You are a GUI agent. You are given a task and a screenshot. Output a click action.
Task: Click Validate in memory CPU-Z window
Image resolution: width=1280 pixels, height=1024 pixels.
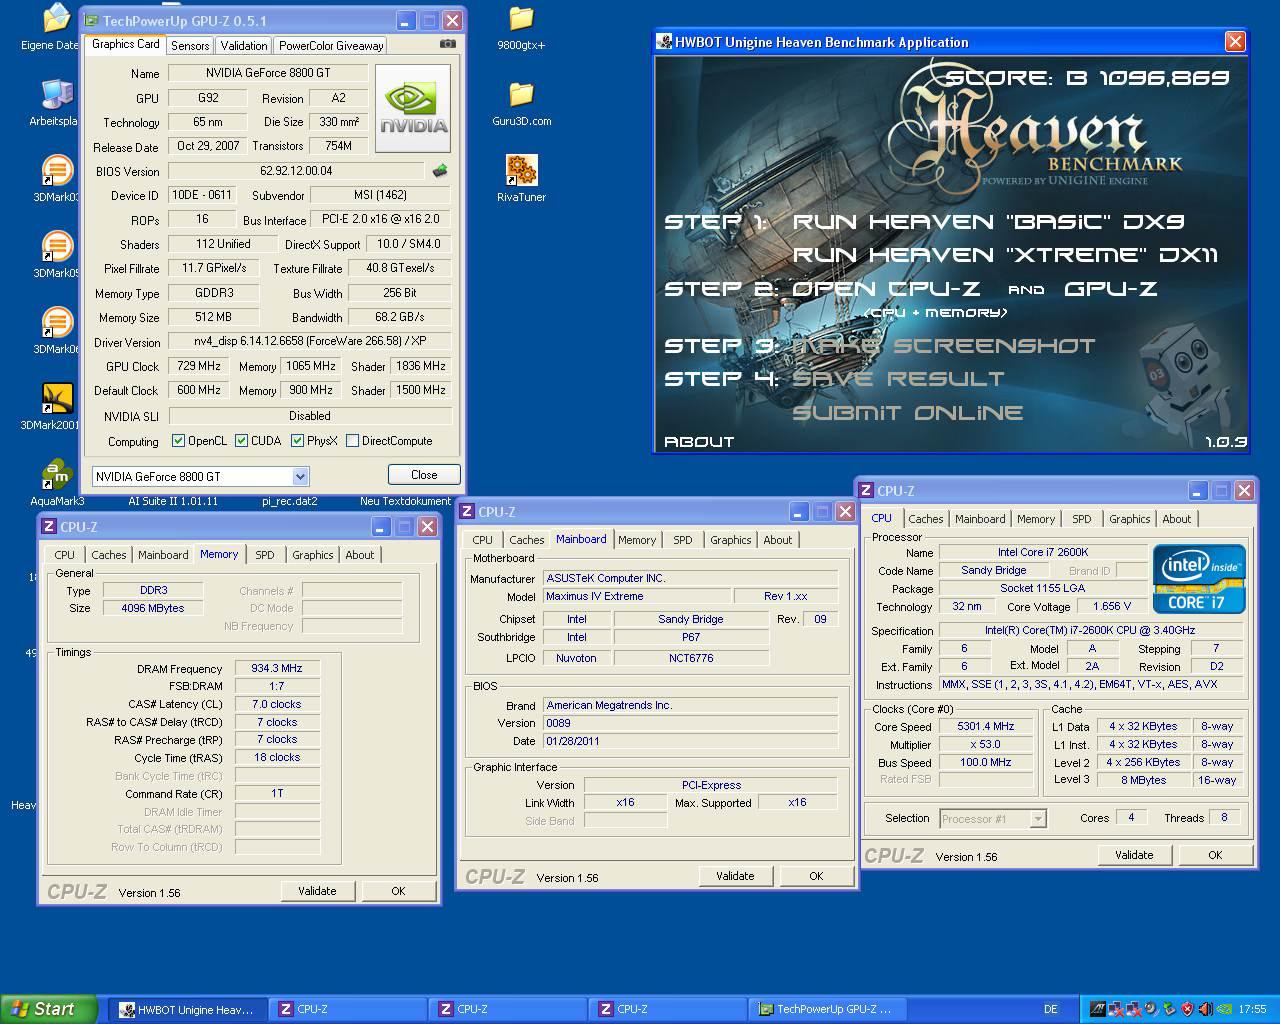coord(317,891)
